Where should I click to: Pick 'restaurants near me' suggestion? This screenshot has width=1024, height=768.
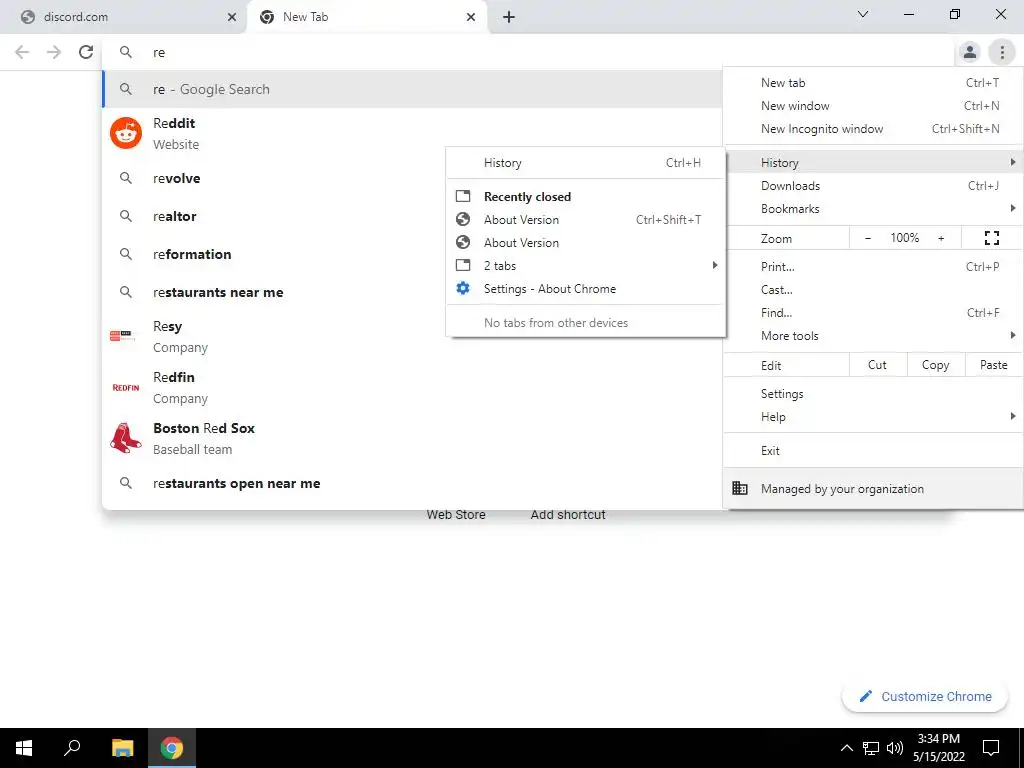[x=413, y=292]
